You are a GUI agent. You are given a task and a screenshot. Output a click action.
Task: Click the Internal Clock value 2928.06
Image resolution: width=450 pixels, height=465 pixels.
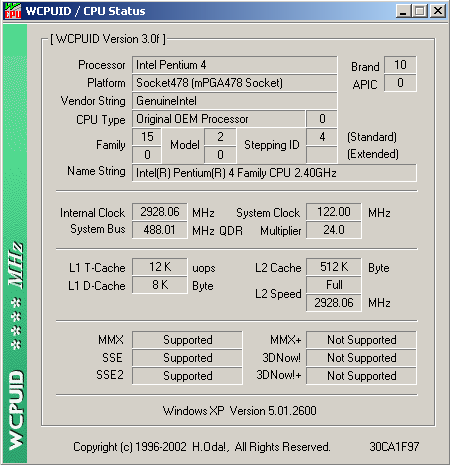pos(160,212)
